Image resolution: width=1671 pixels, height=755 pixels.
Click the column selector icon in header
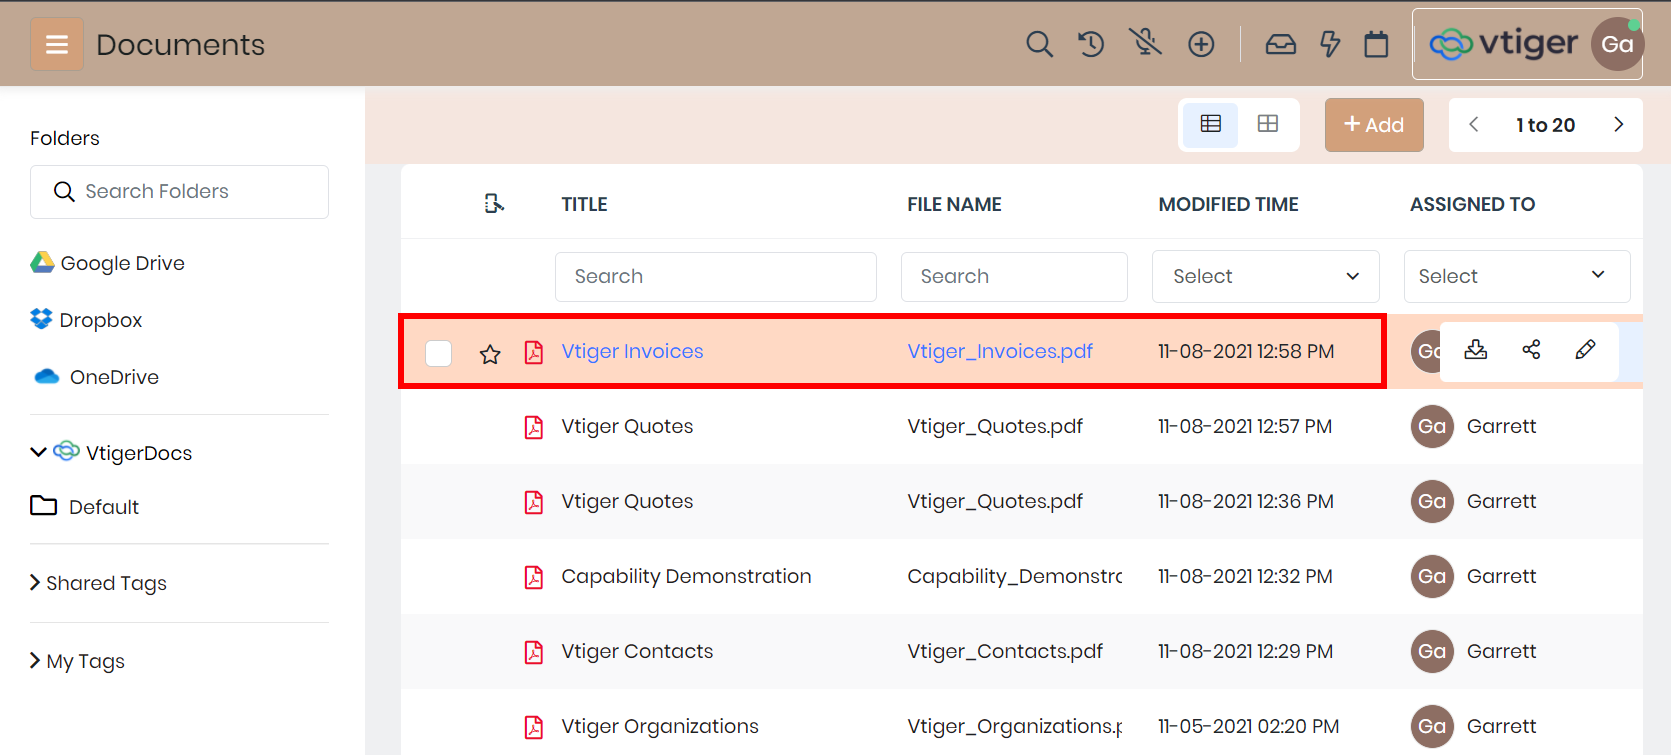click(x=494, y=204)
